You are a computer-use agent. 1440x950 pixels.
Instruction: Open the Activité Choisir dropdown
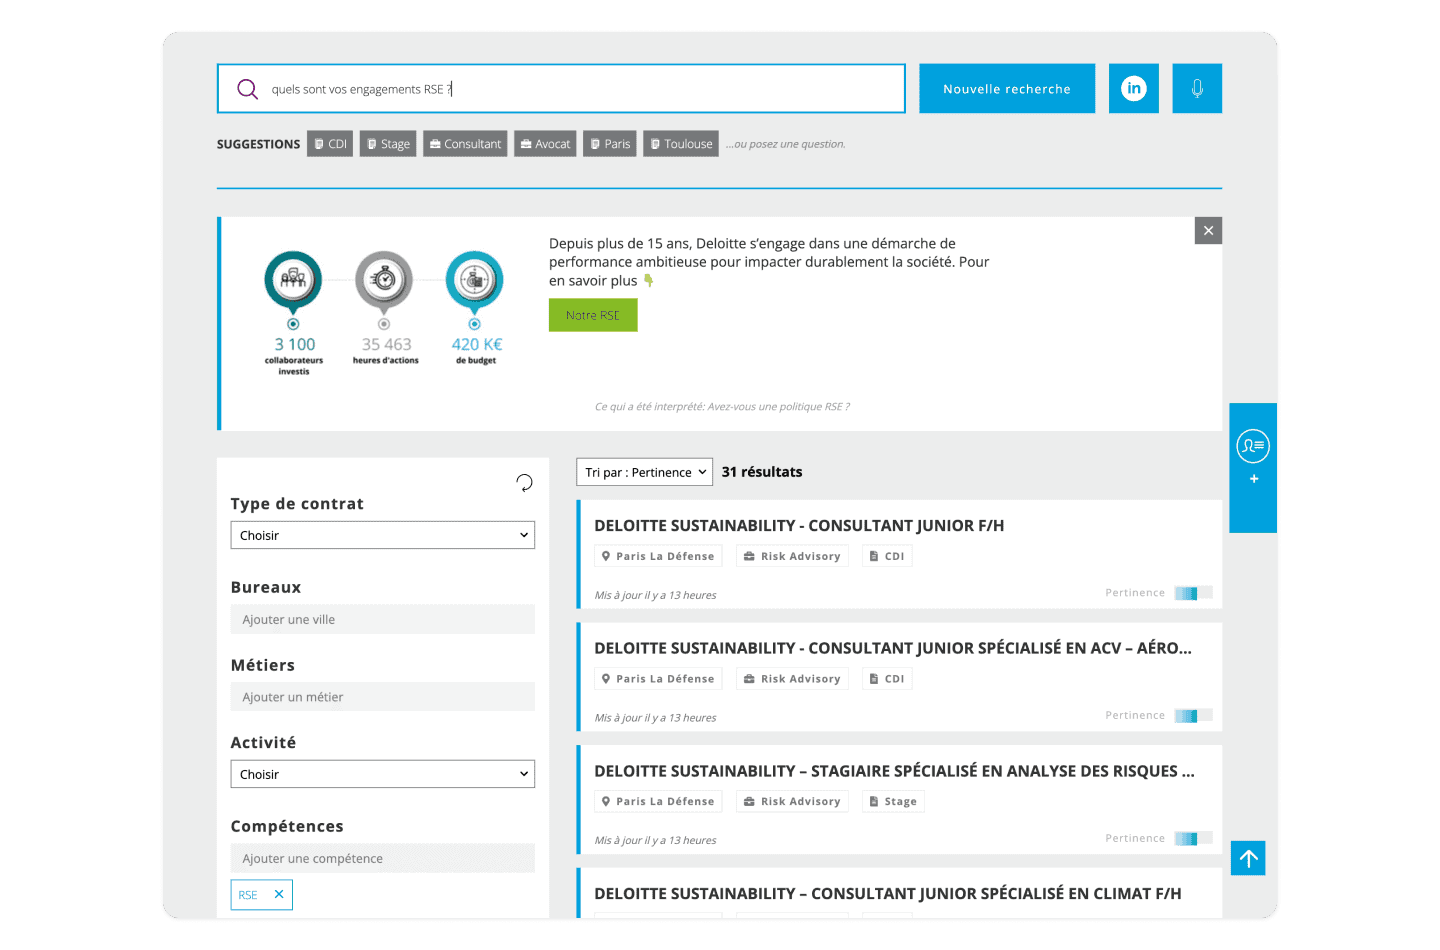tap(382, 774)
